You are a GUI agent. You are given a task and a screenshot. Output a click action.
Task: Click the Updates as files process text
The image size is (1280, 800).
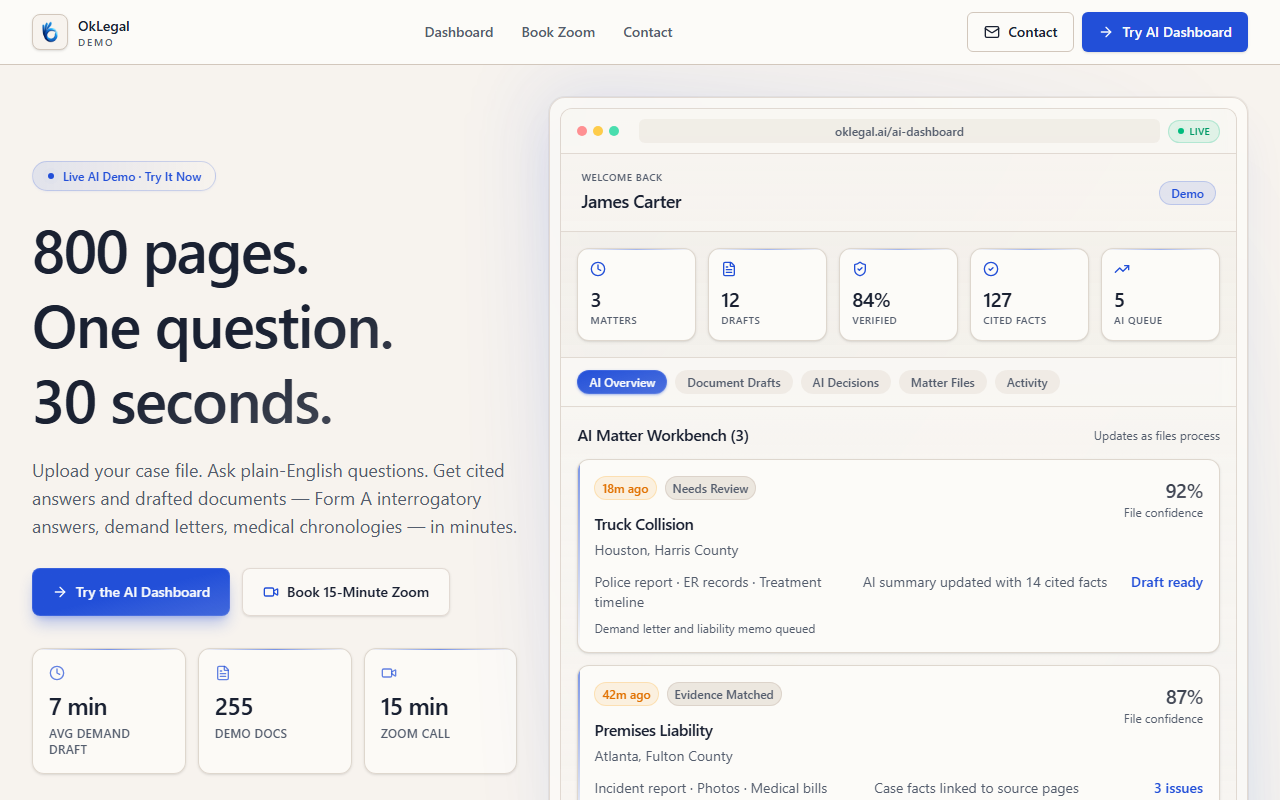(1157, 436)
